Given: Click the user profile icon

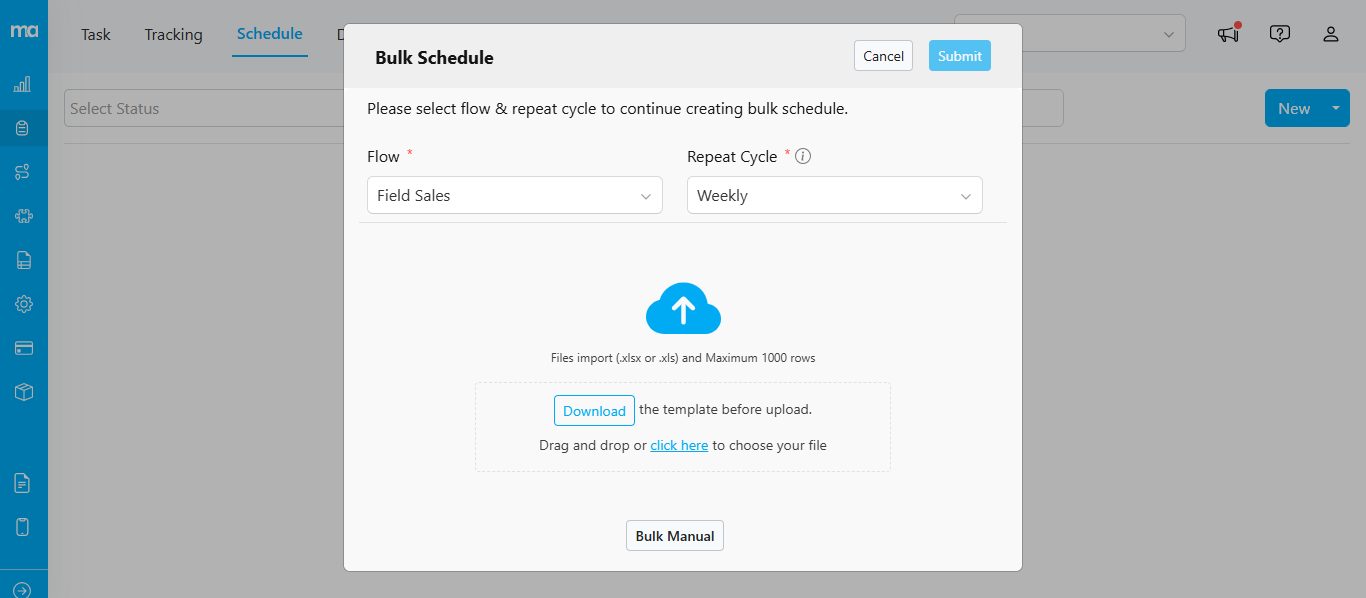Looking at the screenshot, I should pos(1330,34).
